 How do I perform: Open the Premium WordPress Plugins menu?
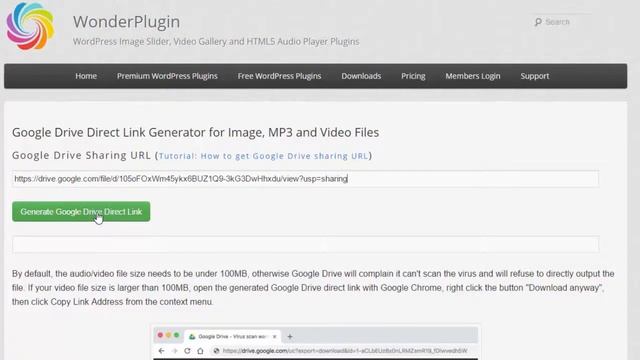[167, 76]
